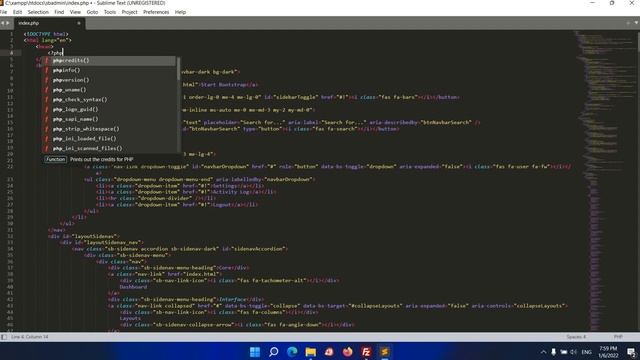Click autocomplete popup scrollbar
Viewport: 640px width, 360px height.
coord(178,68)
